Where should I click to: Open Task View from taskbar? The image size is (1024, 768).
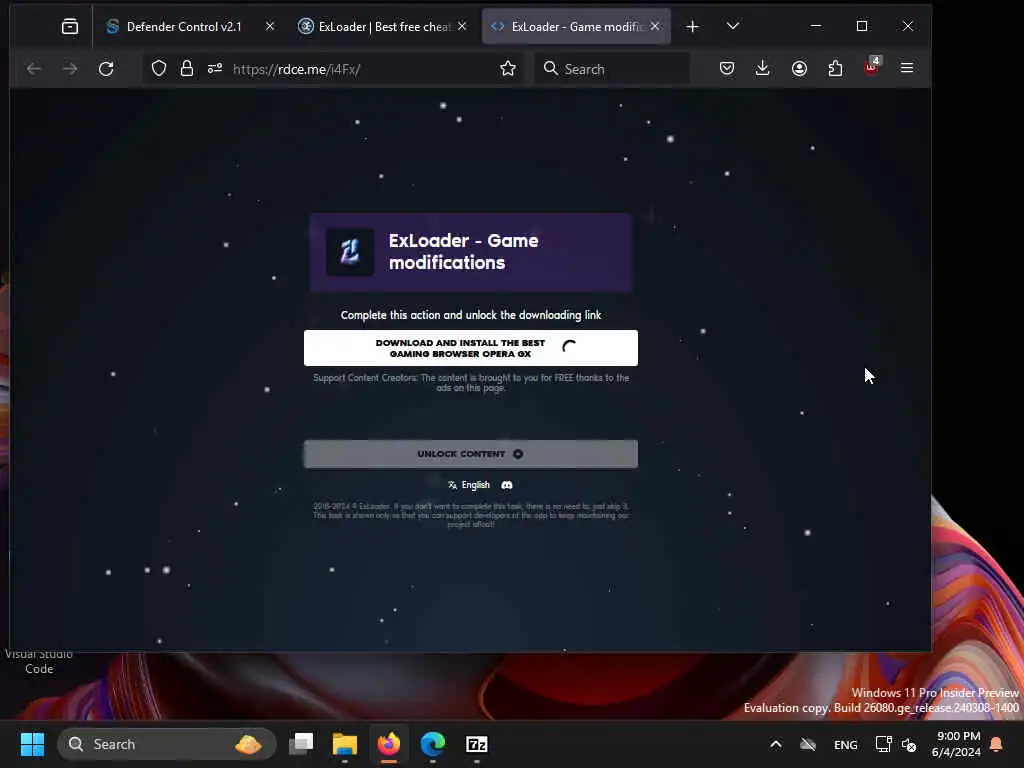[301, 744]
